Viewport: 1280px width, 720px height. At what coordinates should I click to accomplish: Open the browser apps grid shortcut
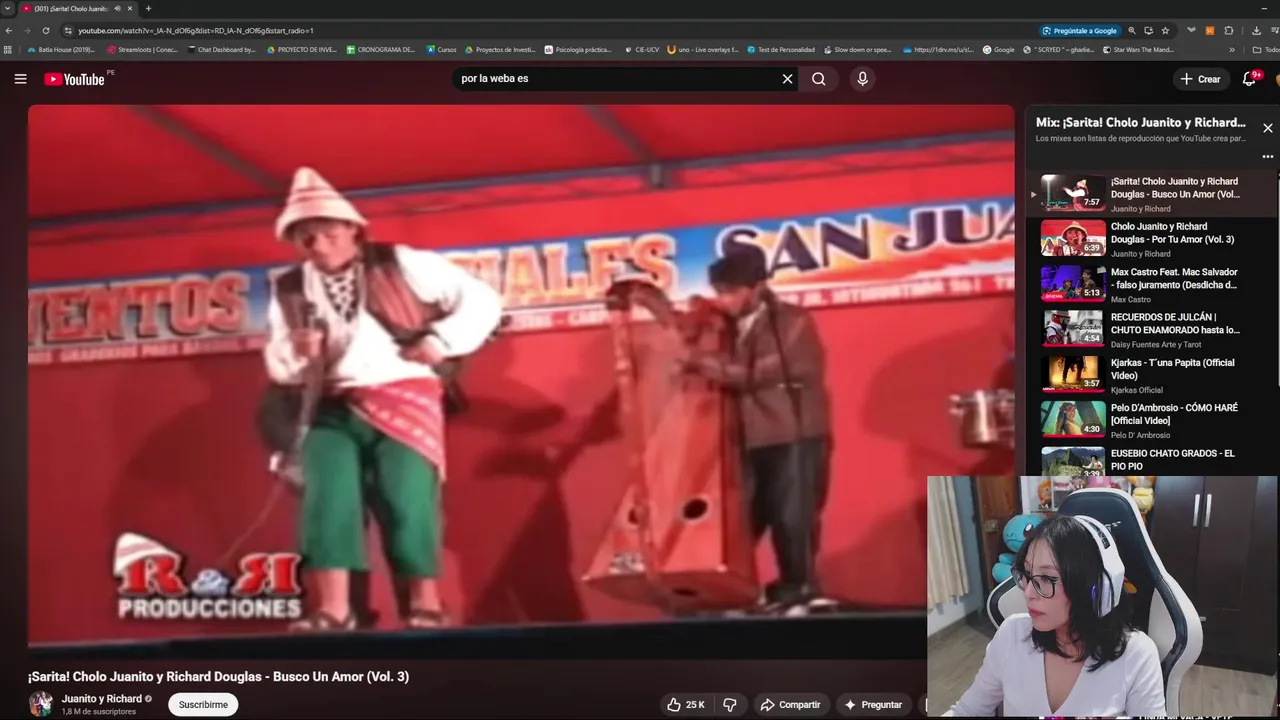(8, 49)
